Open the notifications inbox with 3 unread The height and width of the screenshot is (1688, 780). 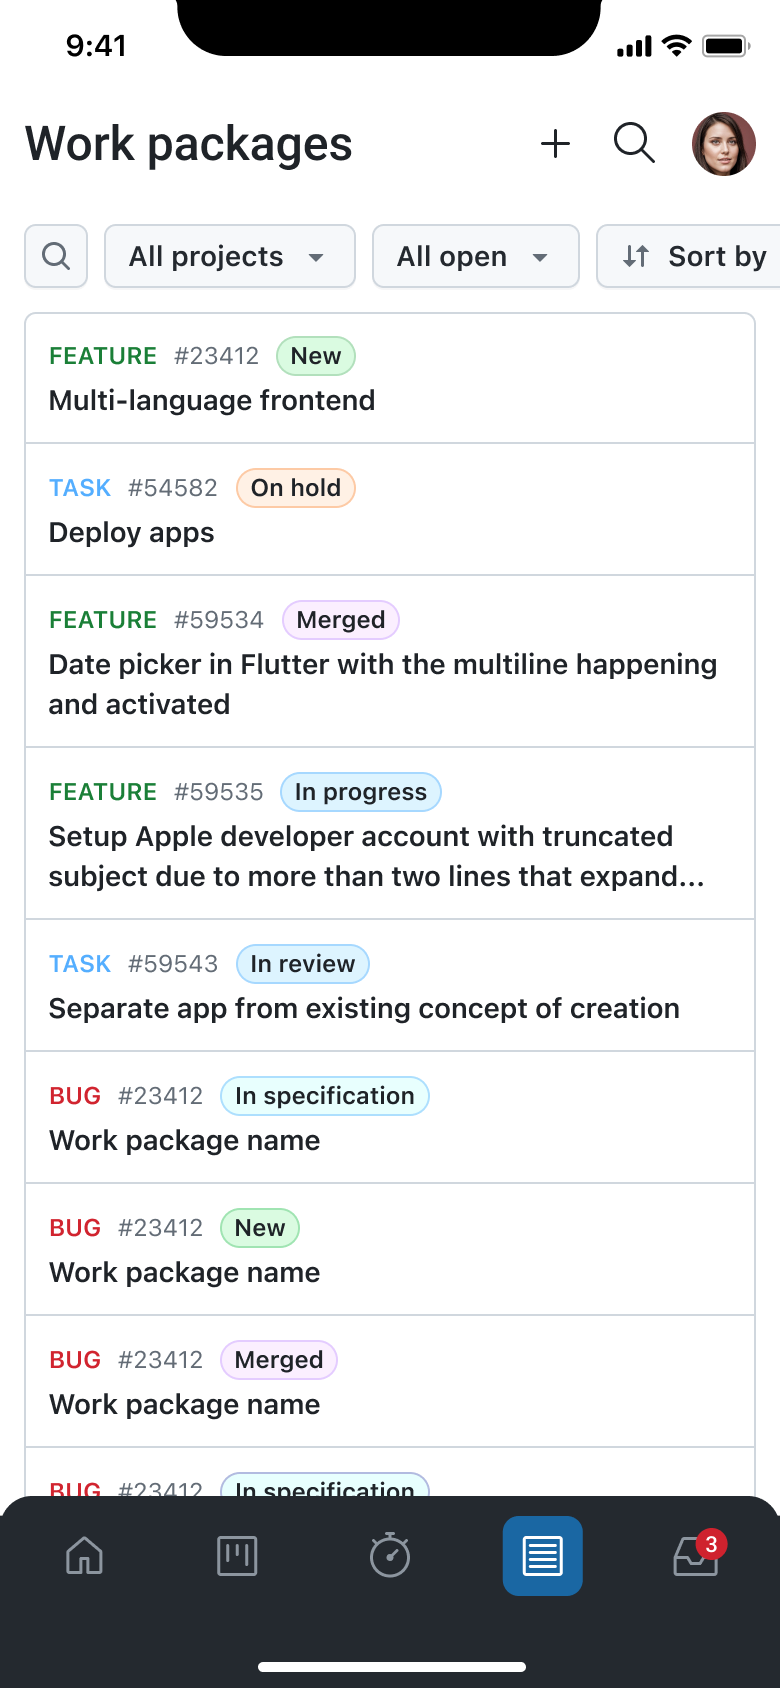pos(695,1556)
